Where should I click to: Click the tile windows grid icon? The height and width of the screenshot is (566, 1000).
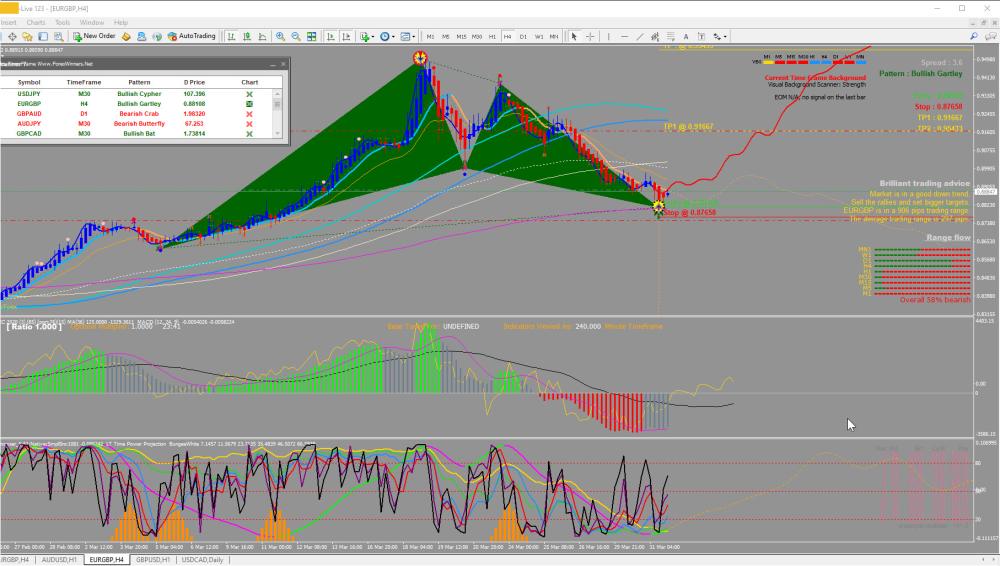pos(312,36)
